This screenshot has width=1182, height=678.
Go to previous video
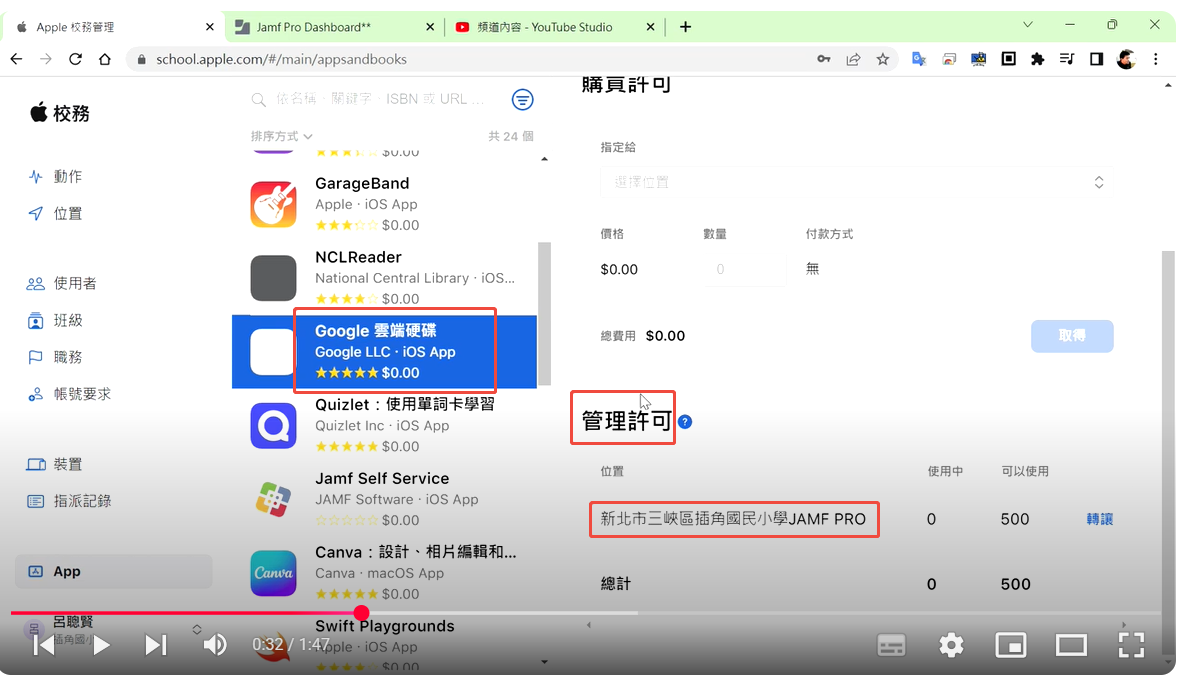43,645
